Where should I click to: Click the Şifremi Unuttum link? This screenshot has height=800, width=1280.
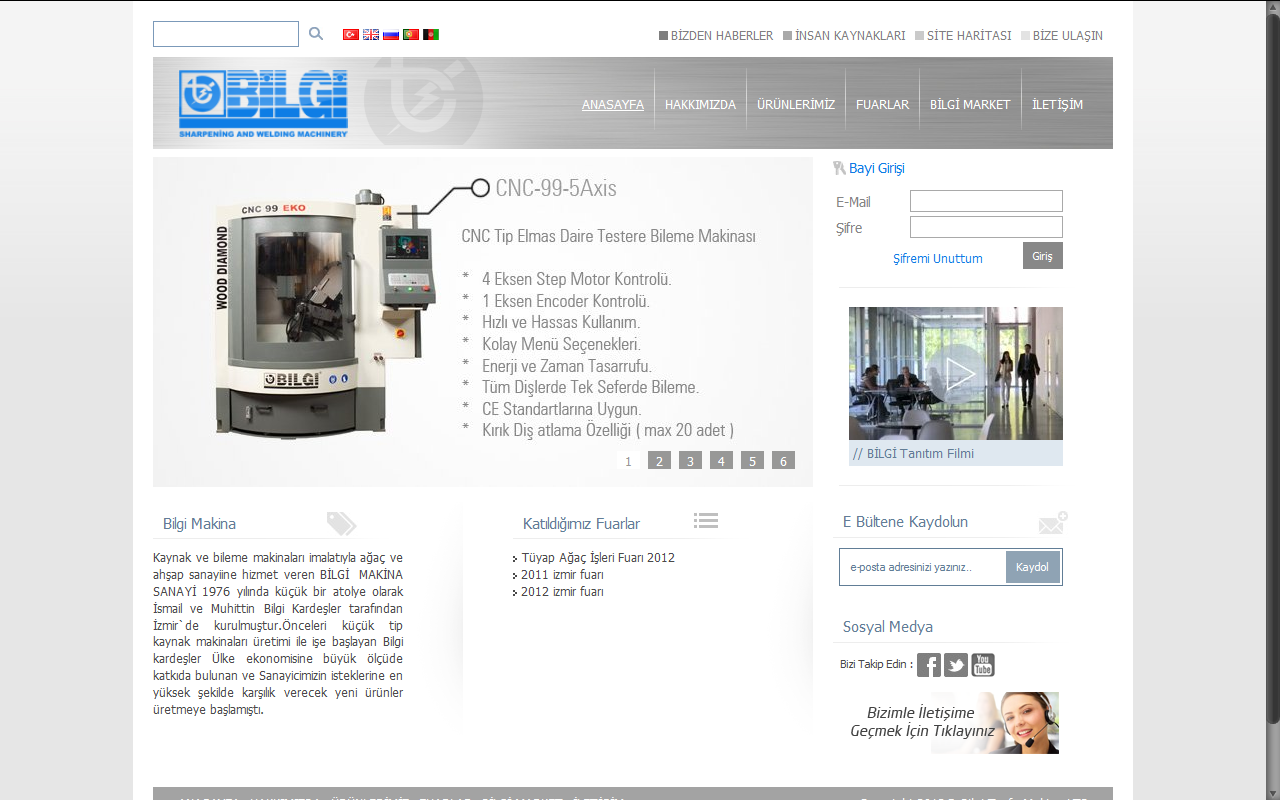(x=938, y=259)
